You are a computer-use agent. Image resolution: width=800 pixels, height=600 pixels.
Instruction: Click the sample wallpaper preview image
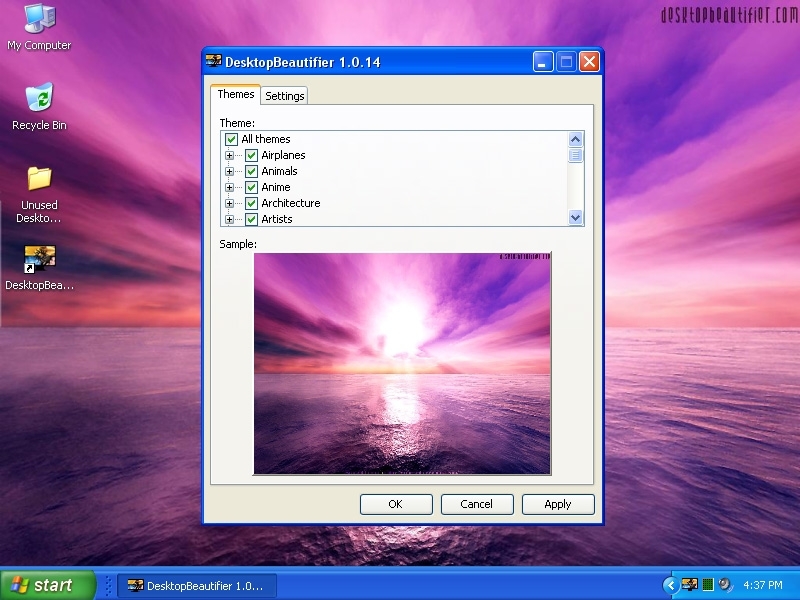click(402, 363)
